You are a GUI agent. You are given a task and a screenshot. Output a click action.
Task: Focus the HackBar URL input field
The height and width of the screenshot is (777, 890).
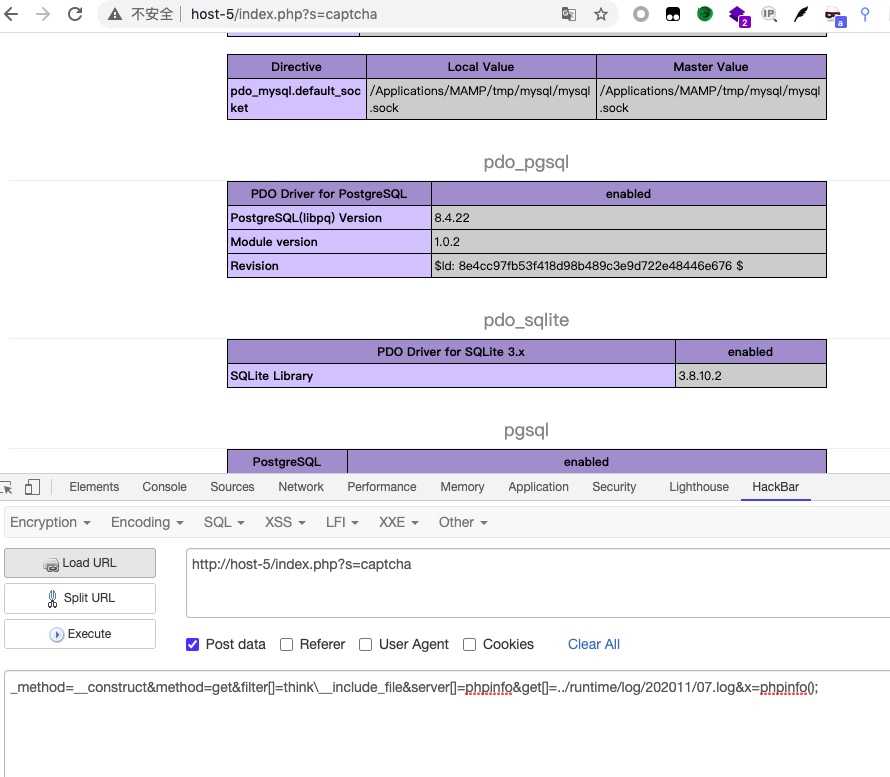(538, 583)
